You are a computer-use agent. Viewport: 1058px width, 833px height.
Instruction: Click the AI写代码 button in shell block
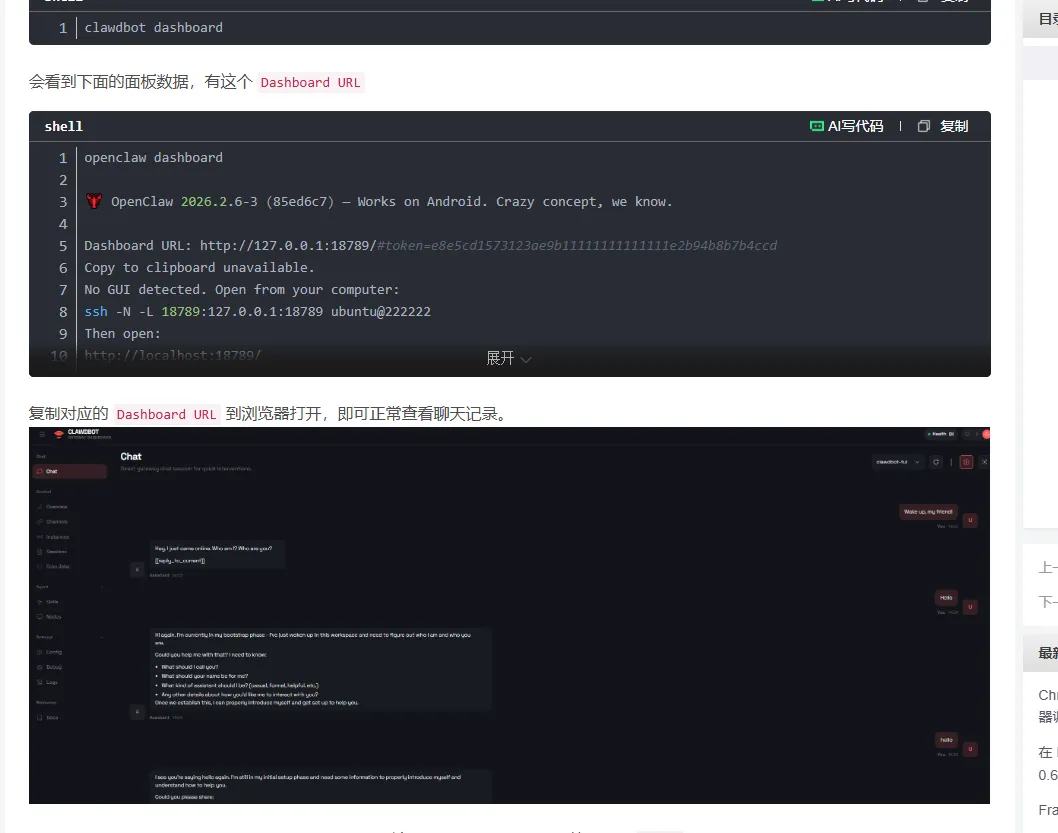pos(846,126)
